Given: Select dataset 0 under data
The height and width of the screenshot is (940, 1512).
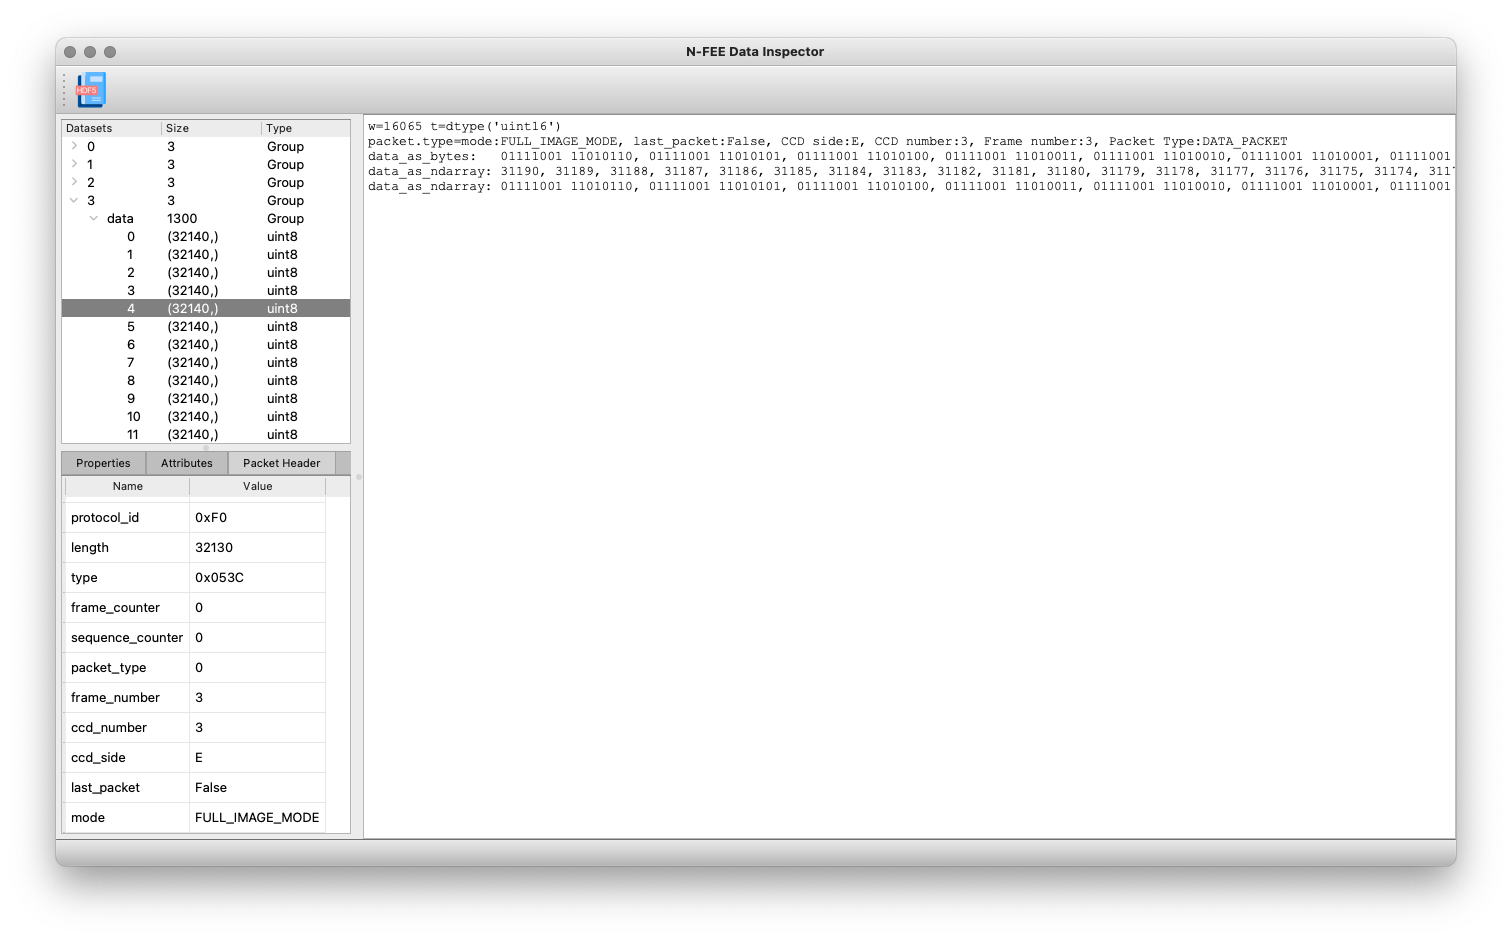Looking at the screenshot, I should (x=206, y=236).
